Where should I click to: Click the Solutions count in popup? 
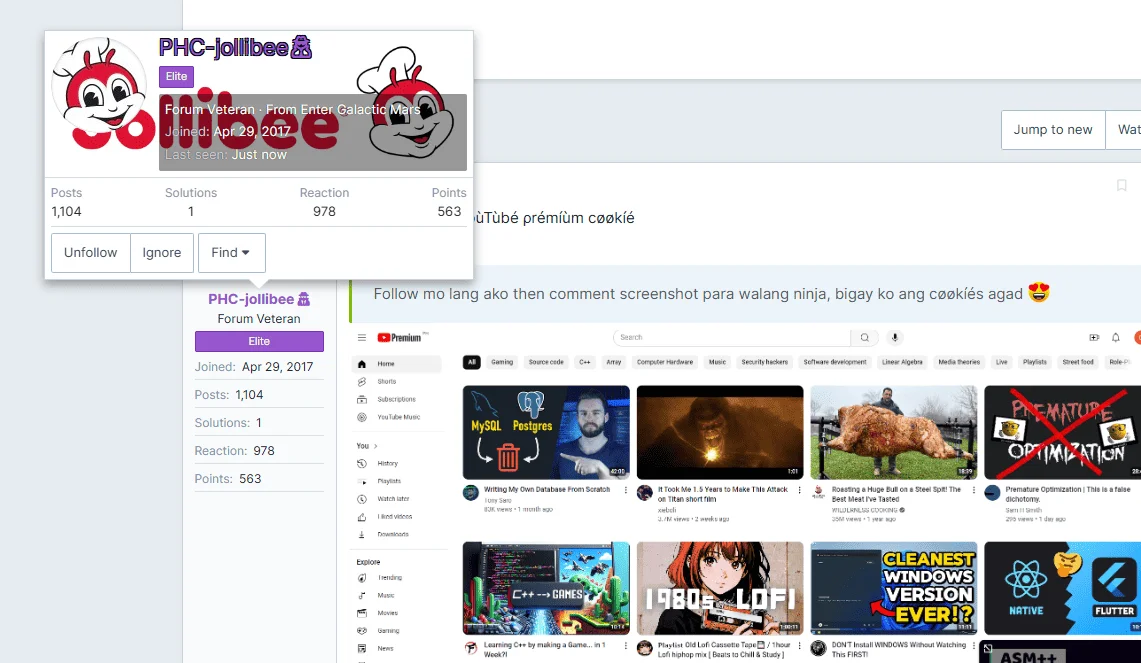[191, 211]
